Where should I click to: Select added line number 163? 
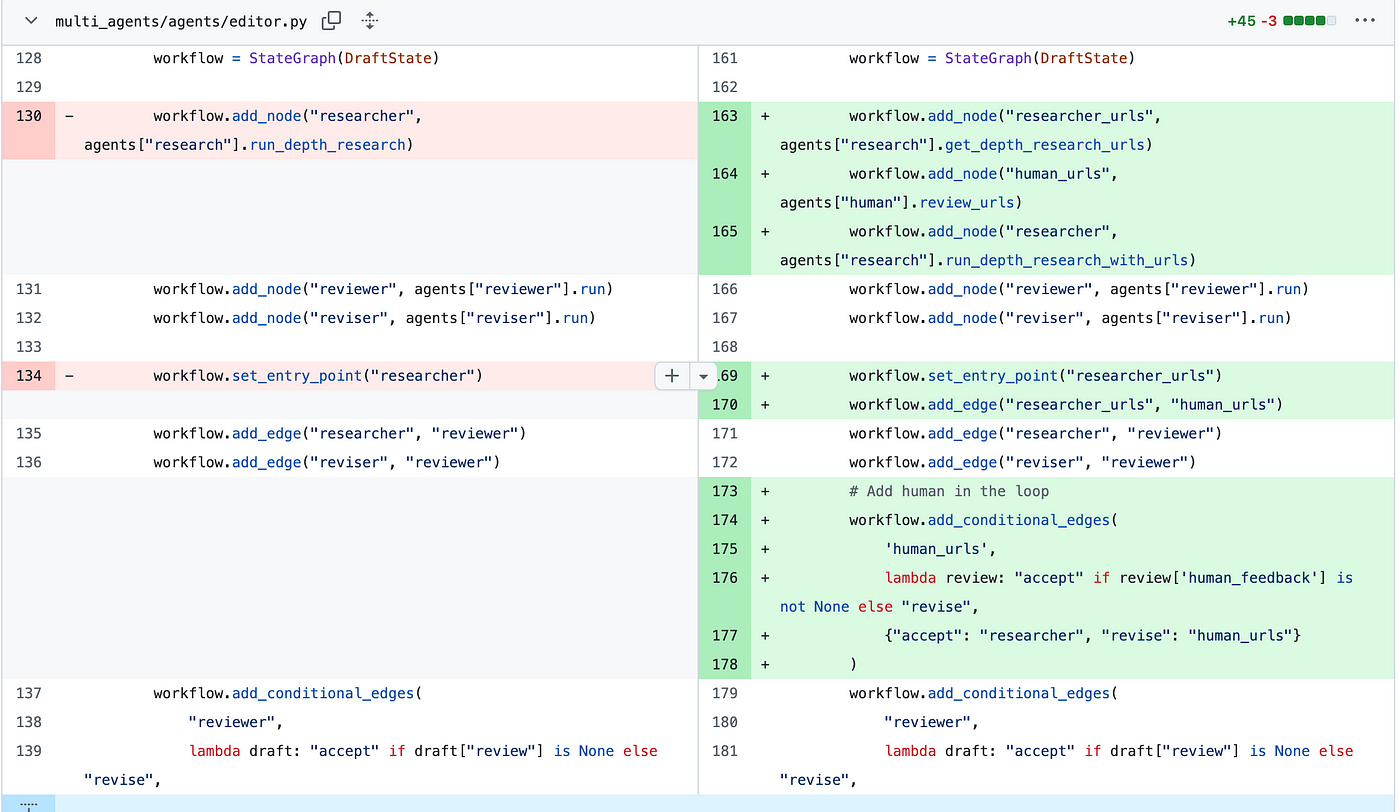tap(725, 116)
